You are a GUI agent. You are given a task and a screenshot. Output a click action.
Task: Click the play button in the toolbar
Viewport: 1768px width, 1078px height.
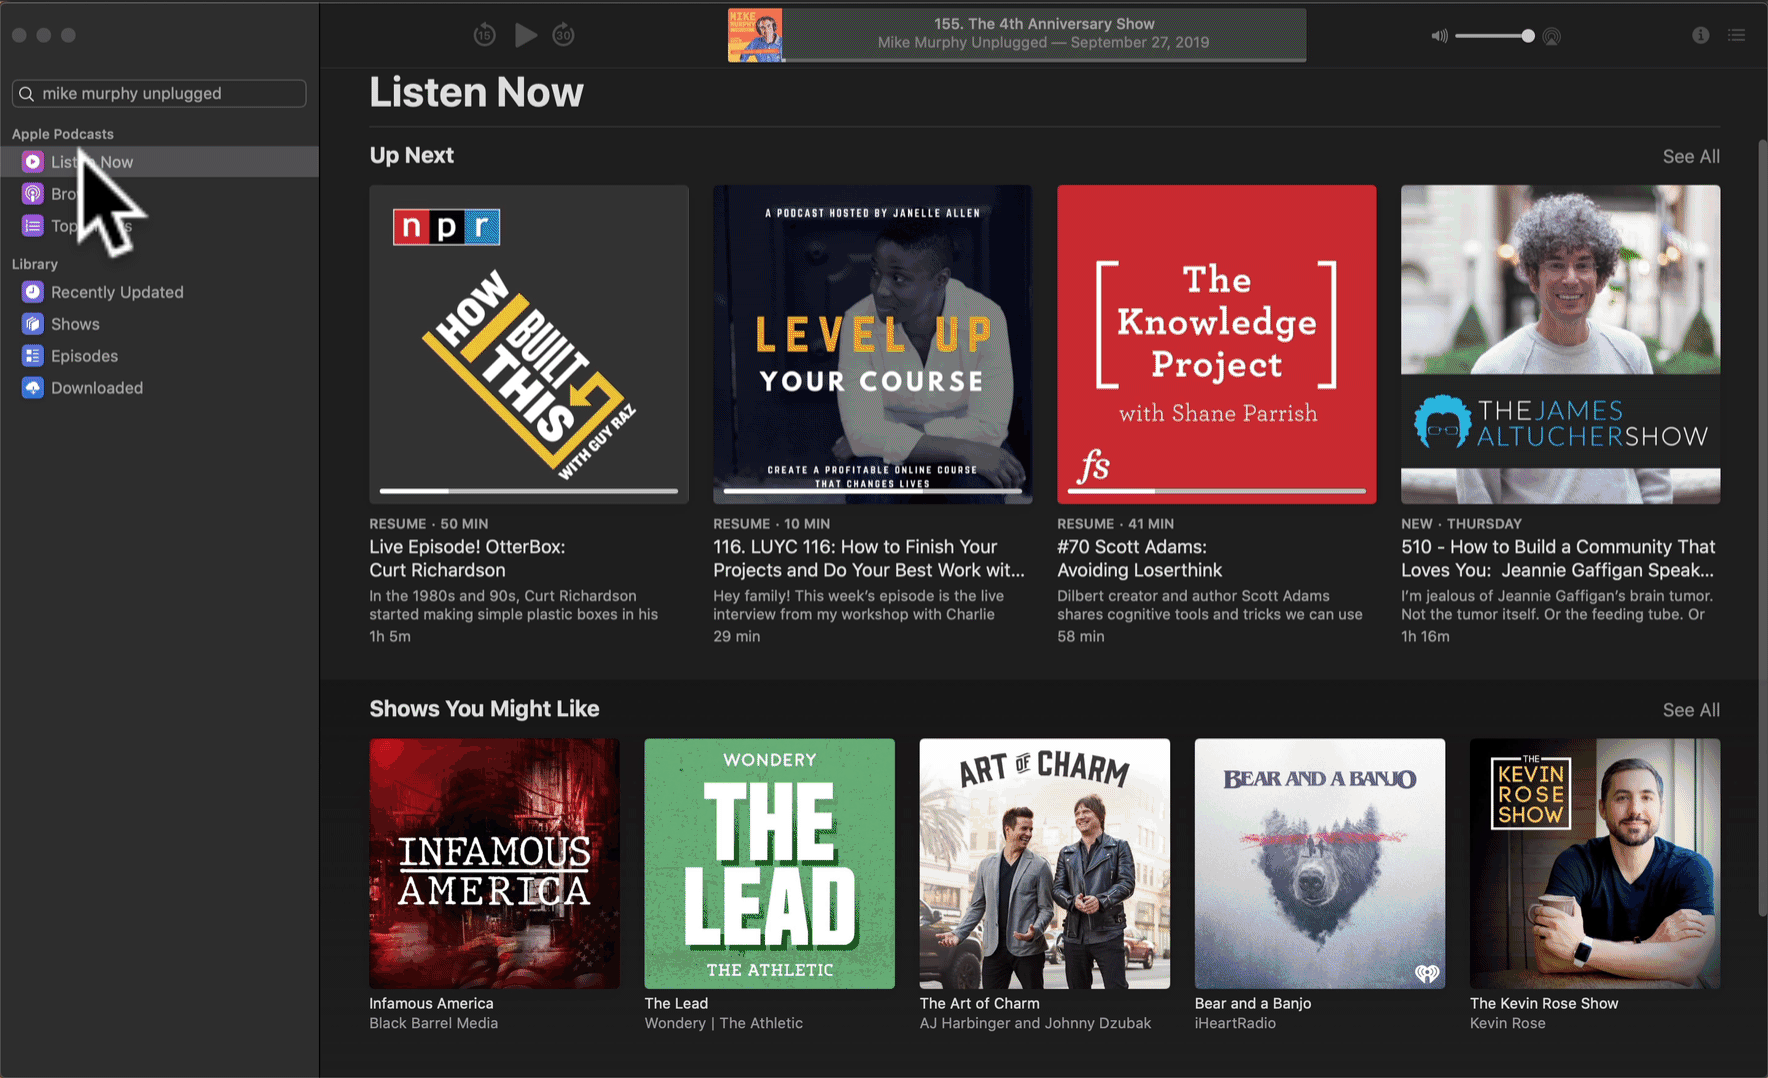click(526, 35)
